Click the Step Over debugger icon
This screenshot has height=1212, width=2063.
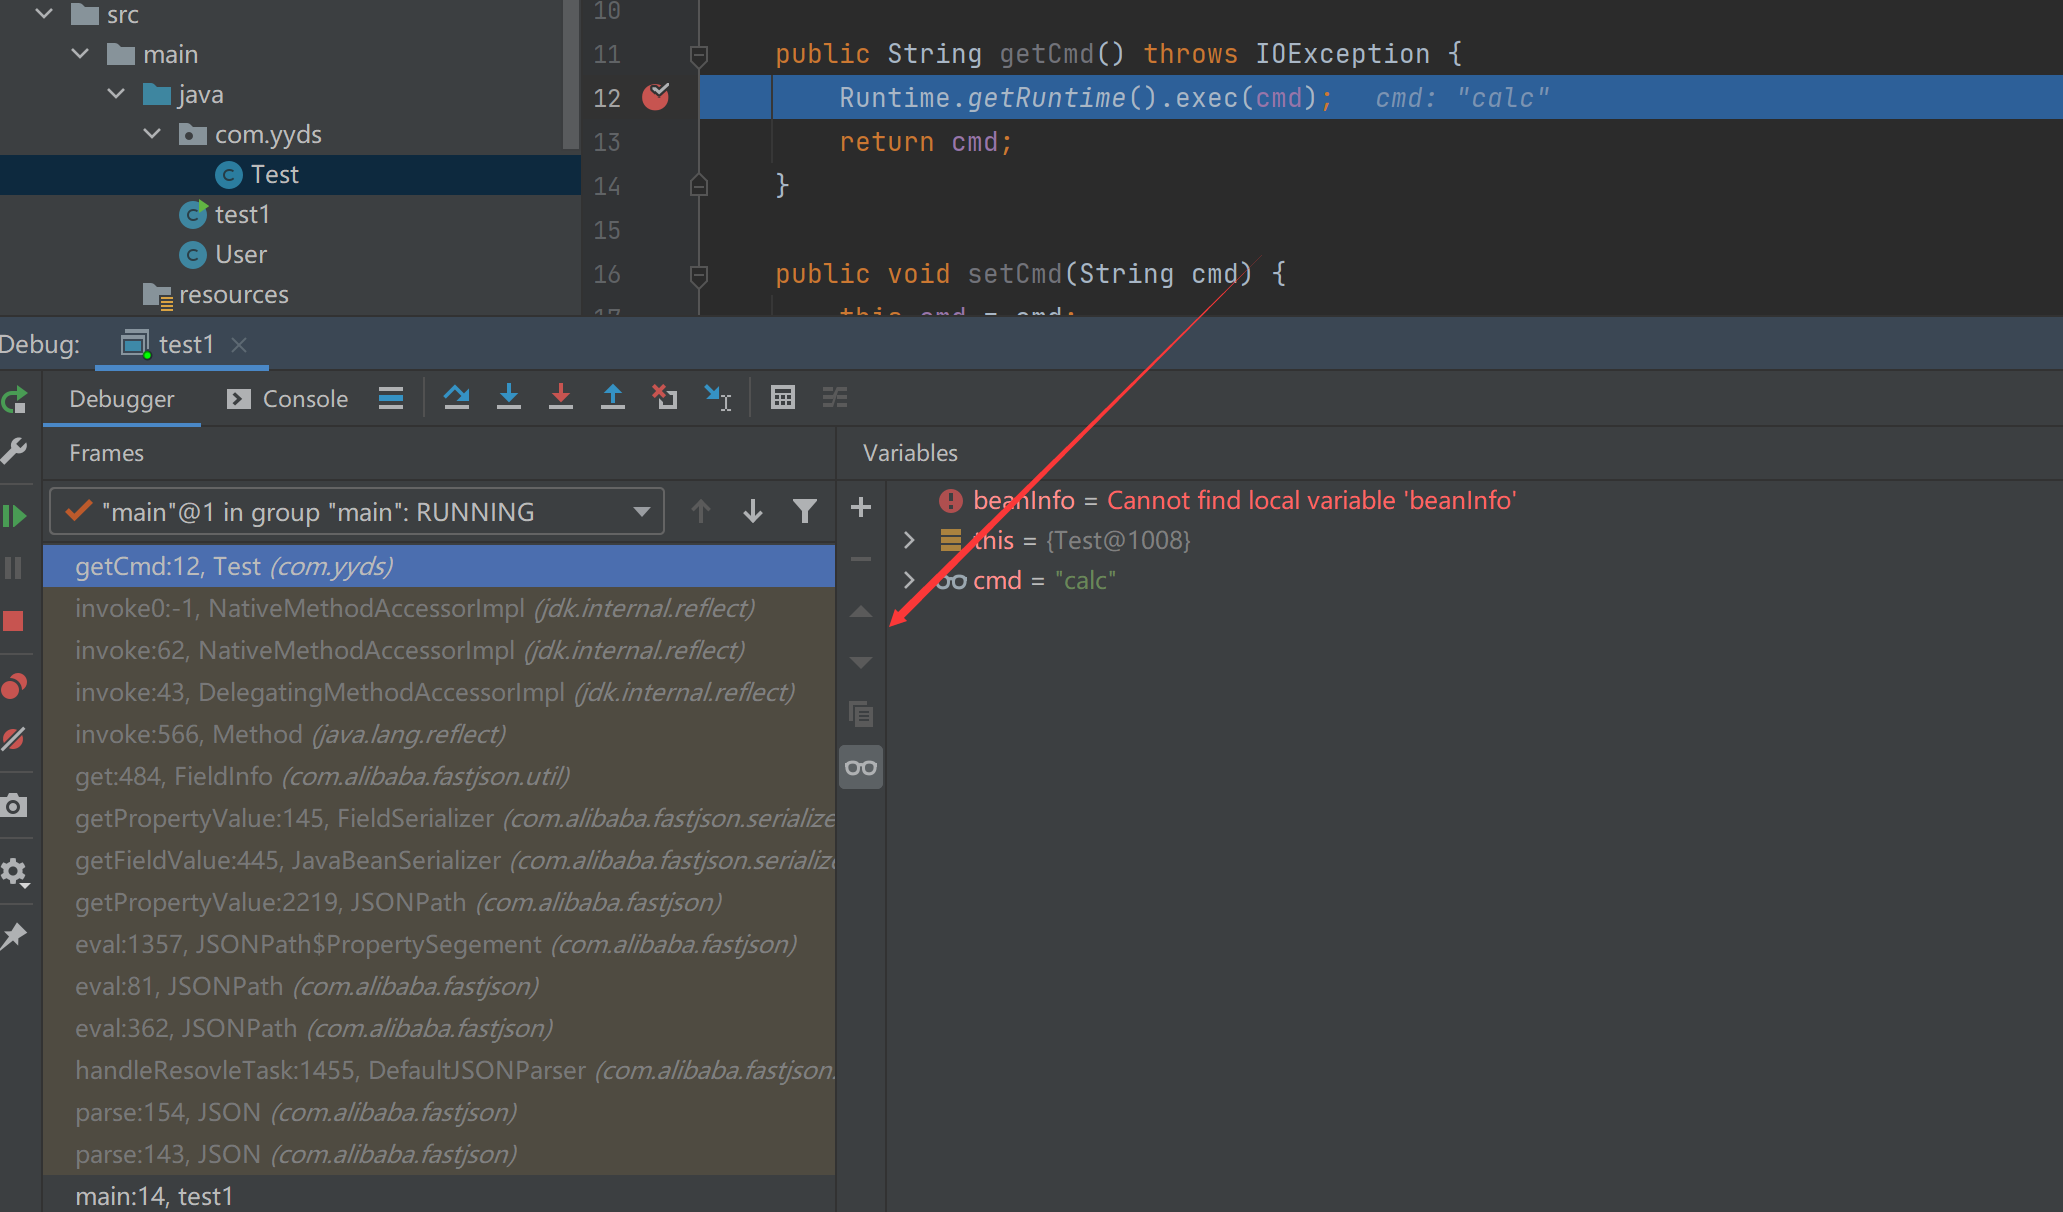457,398
